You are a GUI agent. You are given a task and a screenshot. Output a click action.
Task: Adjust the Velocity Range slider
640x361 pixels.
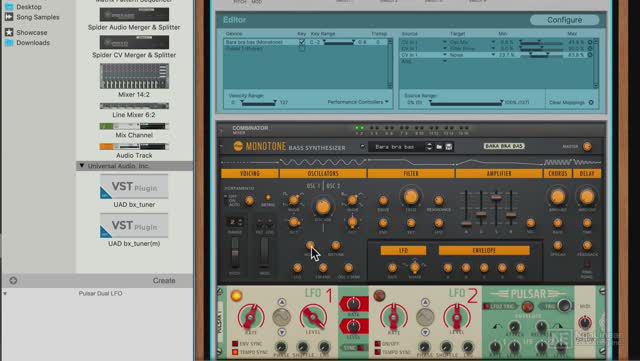tap(258, 103)
